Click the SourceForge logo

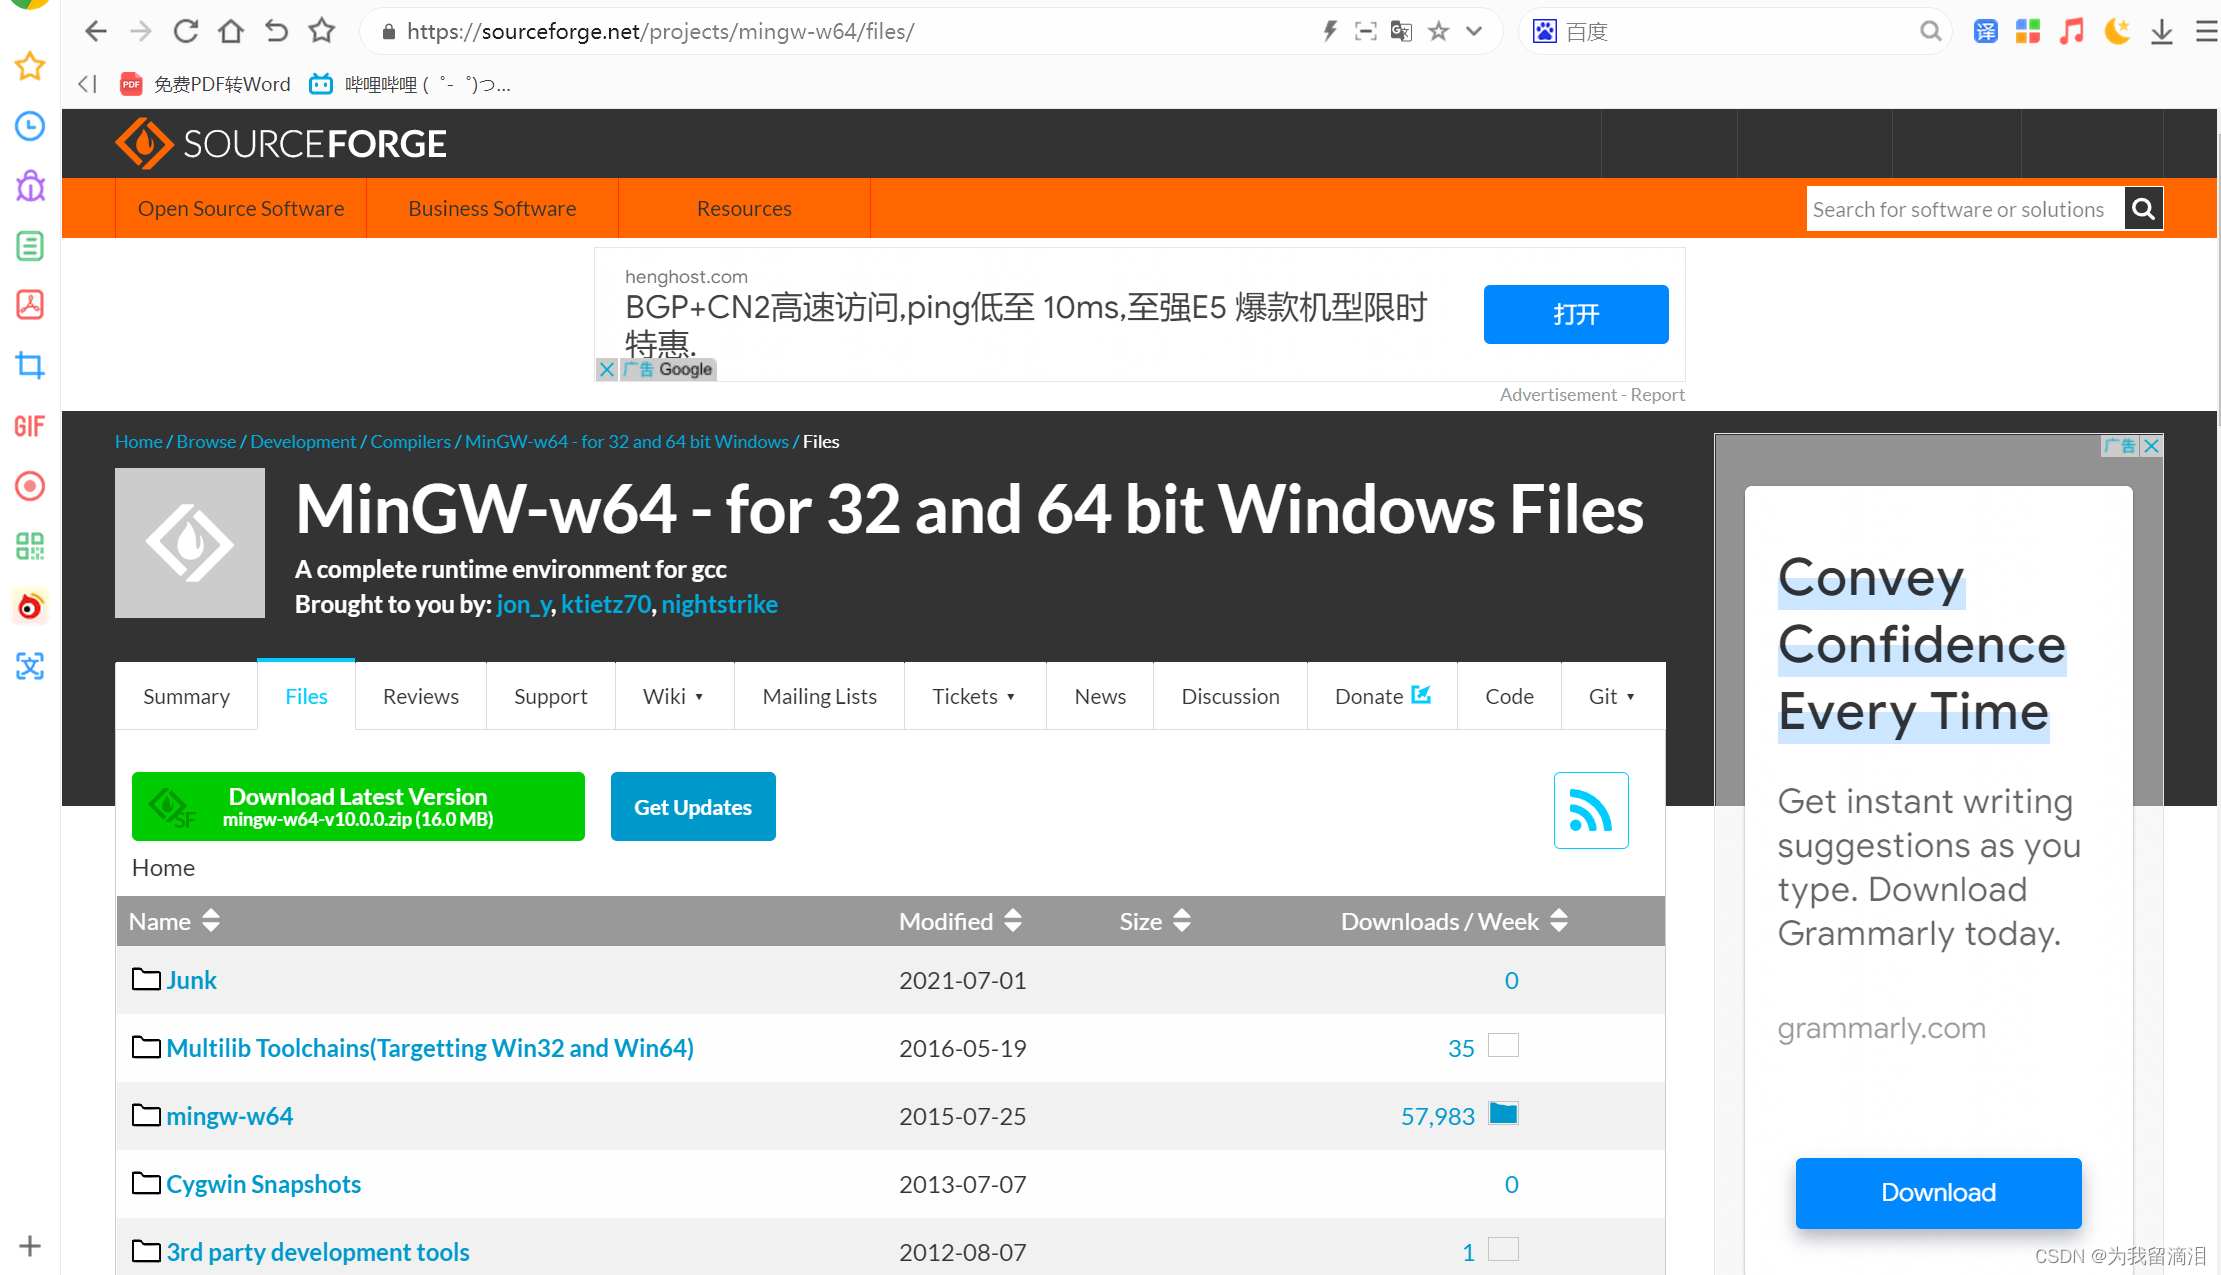281,144
